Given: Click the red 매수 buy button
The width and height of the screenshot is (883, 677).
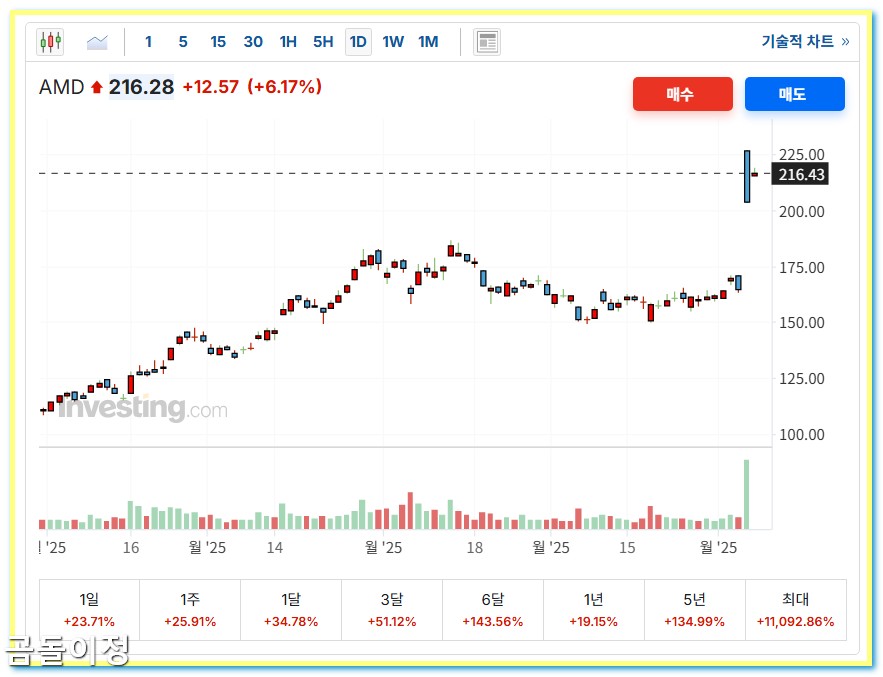Looking at the screenshot, I should point(683,94).
